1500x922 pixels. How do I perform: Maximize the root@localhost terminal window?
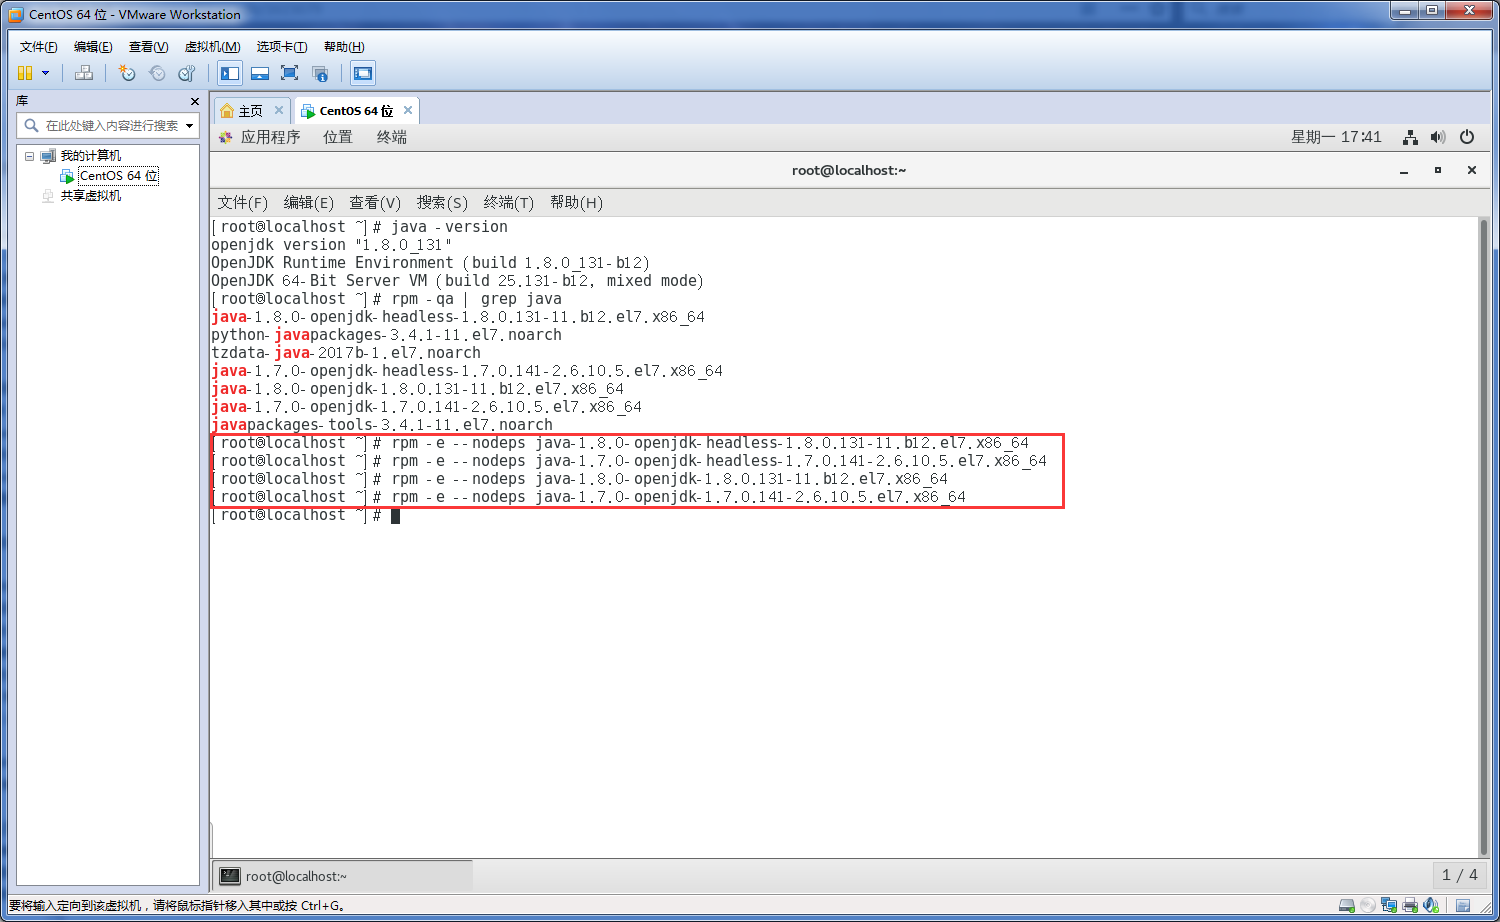(1438, 171)
